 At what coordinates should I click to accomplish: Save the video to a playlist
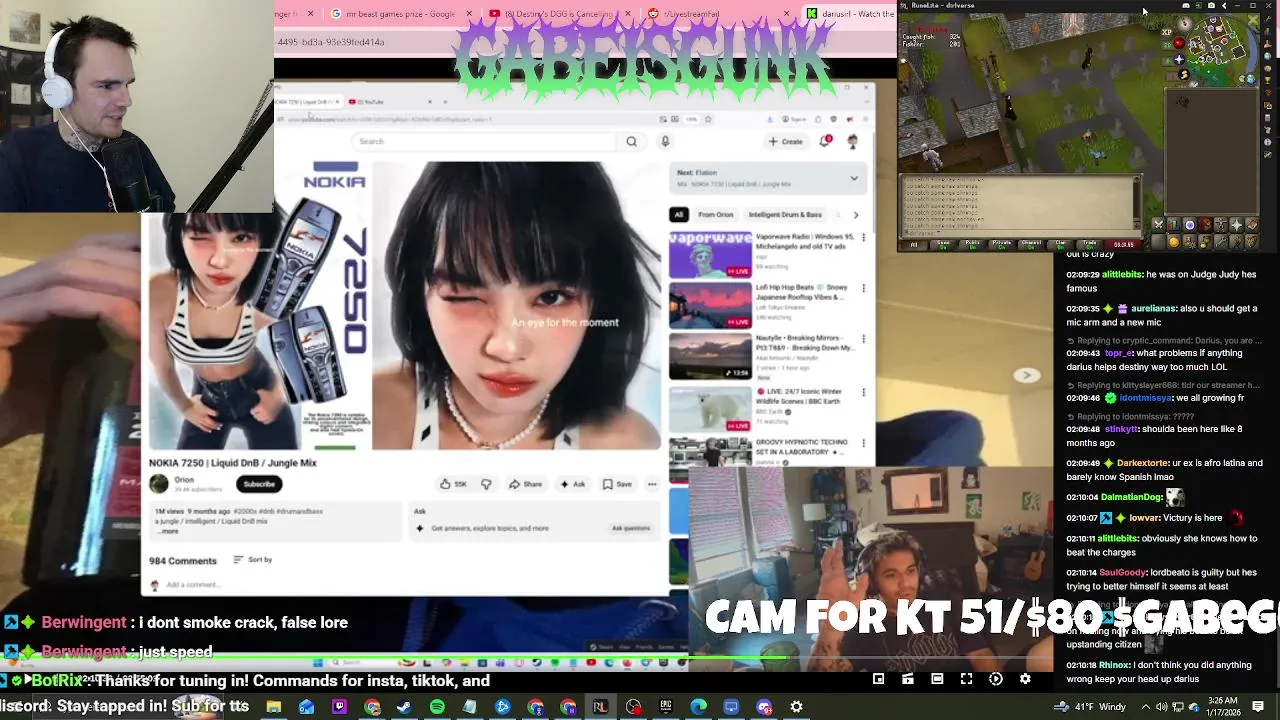click(x=617, y=484)
